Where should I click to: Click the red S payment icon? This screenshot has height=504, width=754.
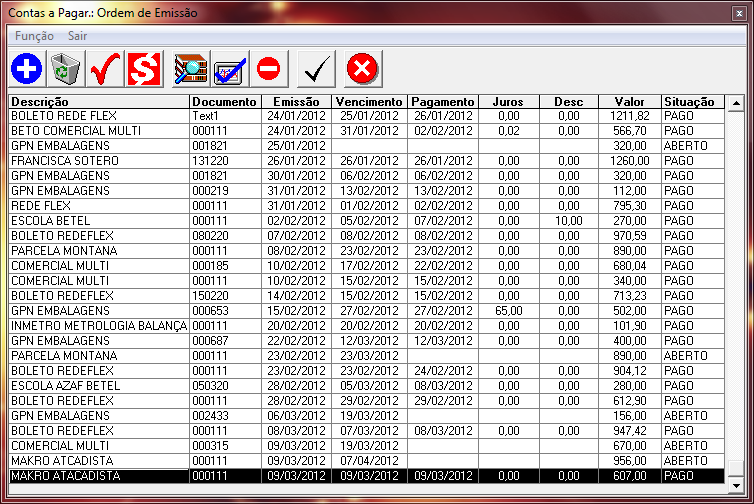point(144,69)
